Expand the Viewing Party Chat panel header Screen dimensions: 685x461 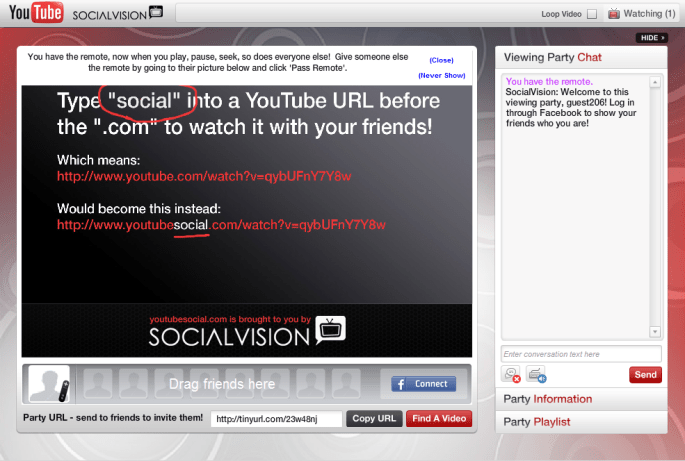click(x=581, y=57)
